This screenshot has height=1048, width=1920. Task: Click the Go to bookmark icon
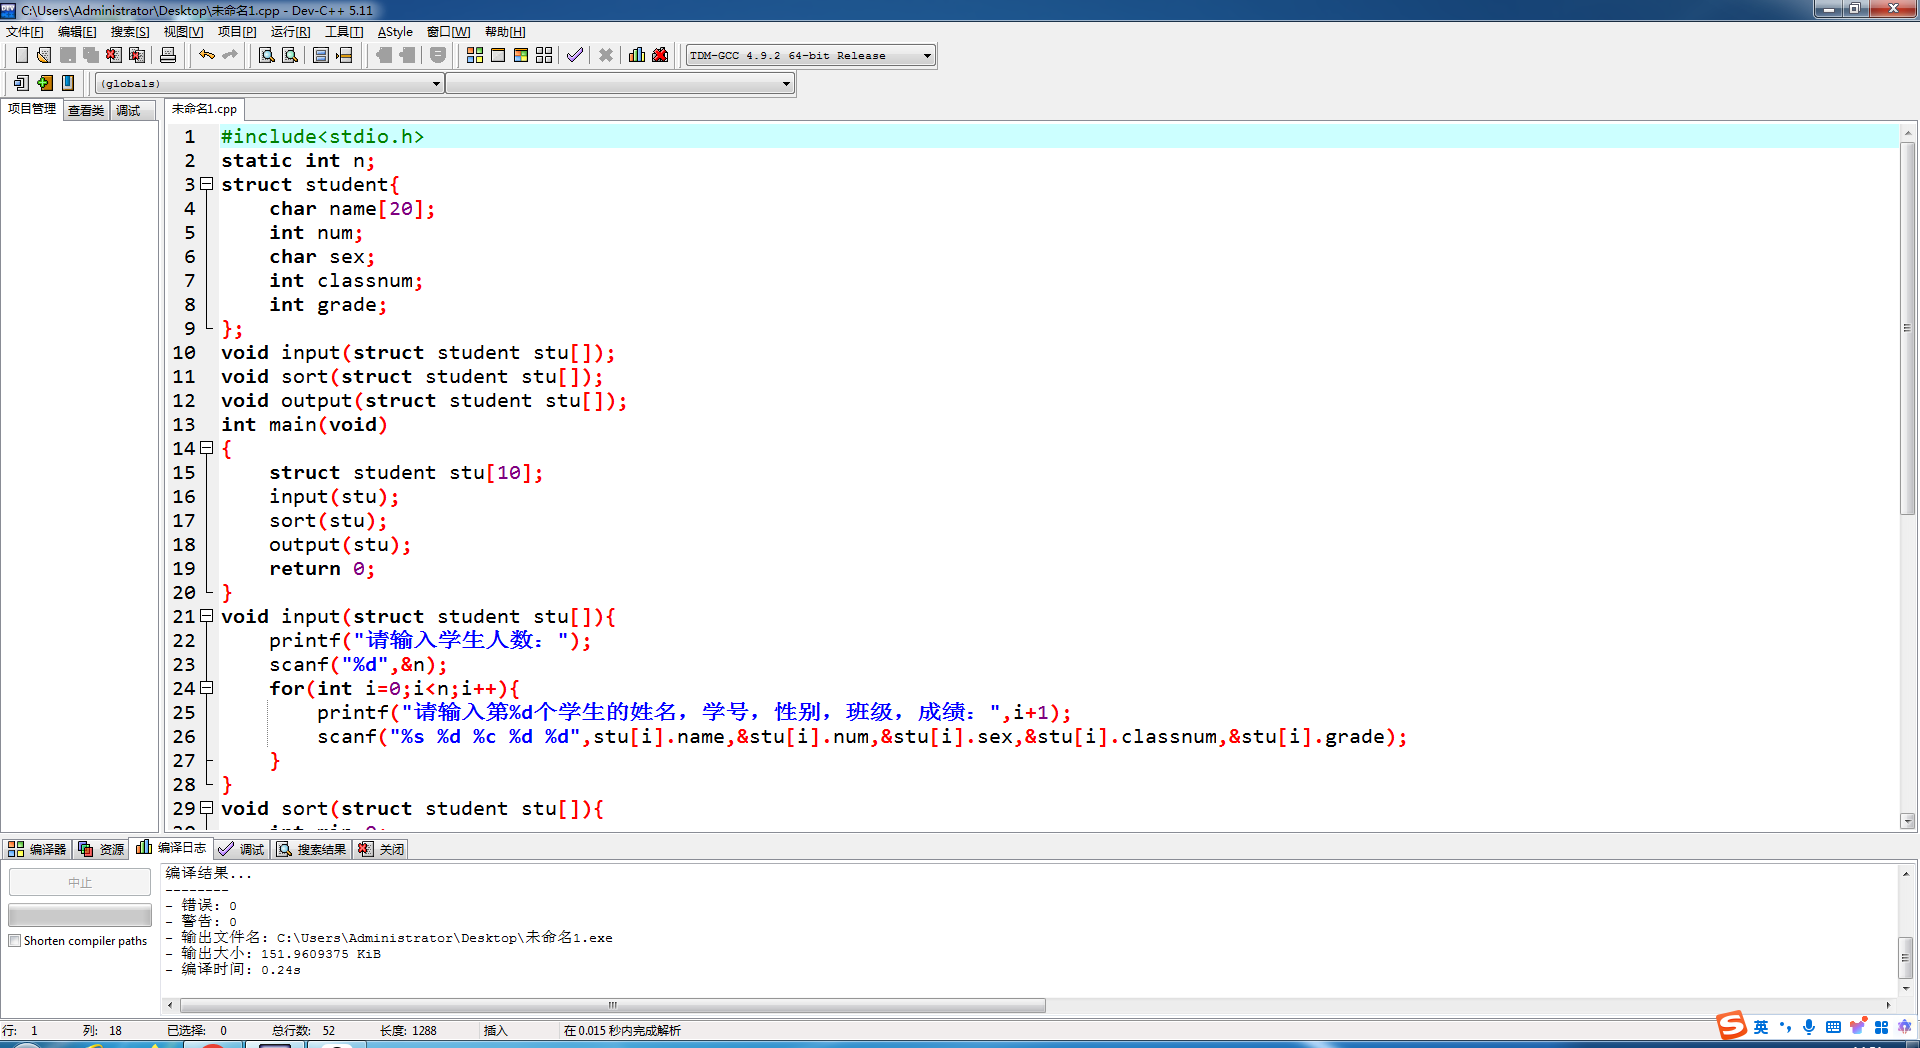tap(67, 83)
